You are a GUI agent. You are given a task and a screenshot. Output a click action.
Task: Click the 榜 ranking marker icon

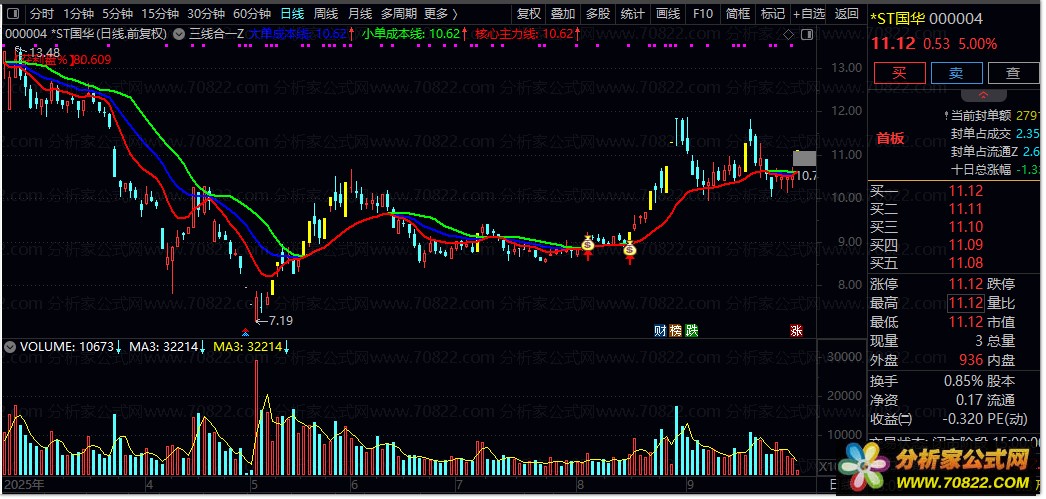676,330
